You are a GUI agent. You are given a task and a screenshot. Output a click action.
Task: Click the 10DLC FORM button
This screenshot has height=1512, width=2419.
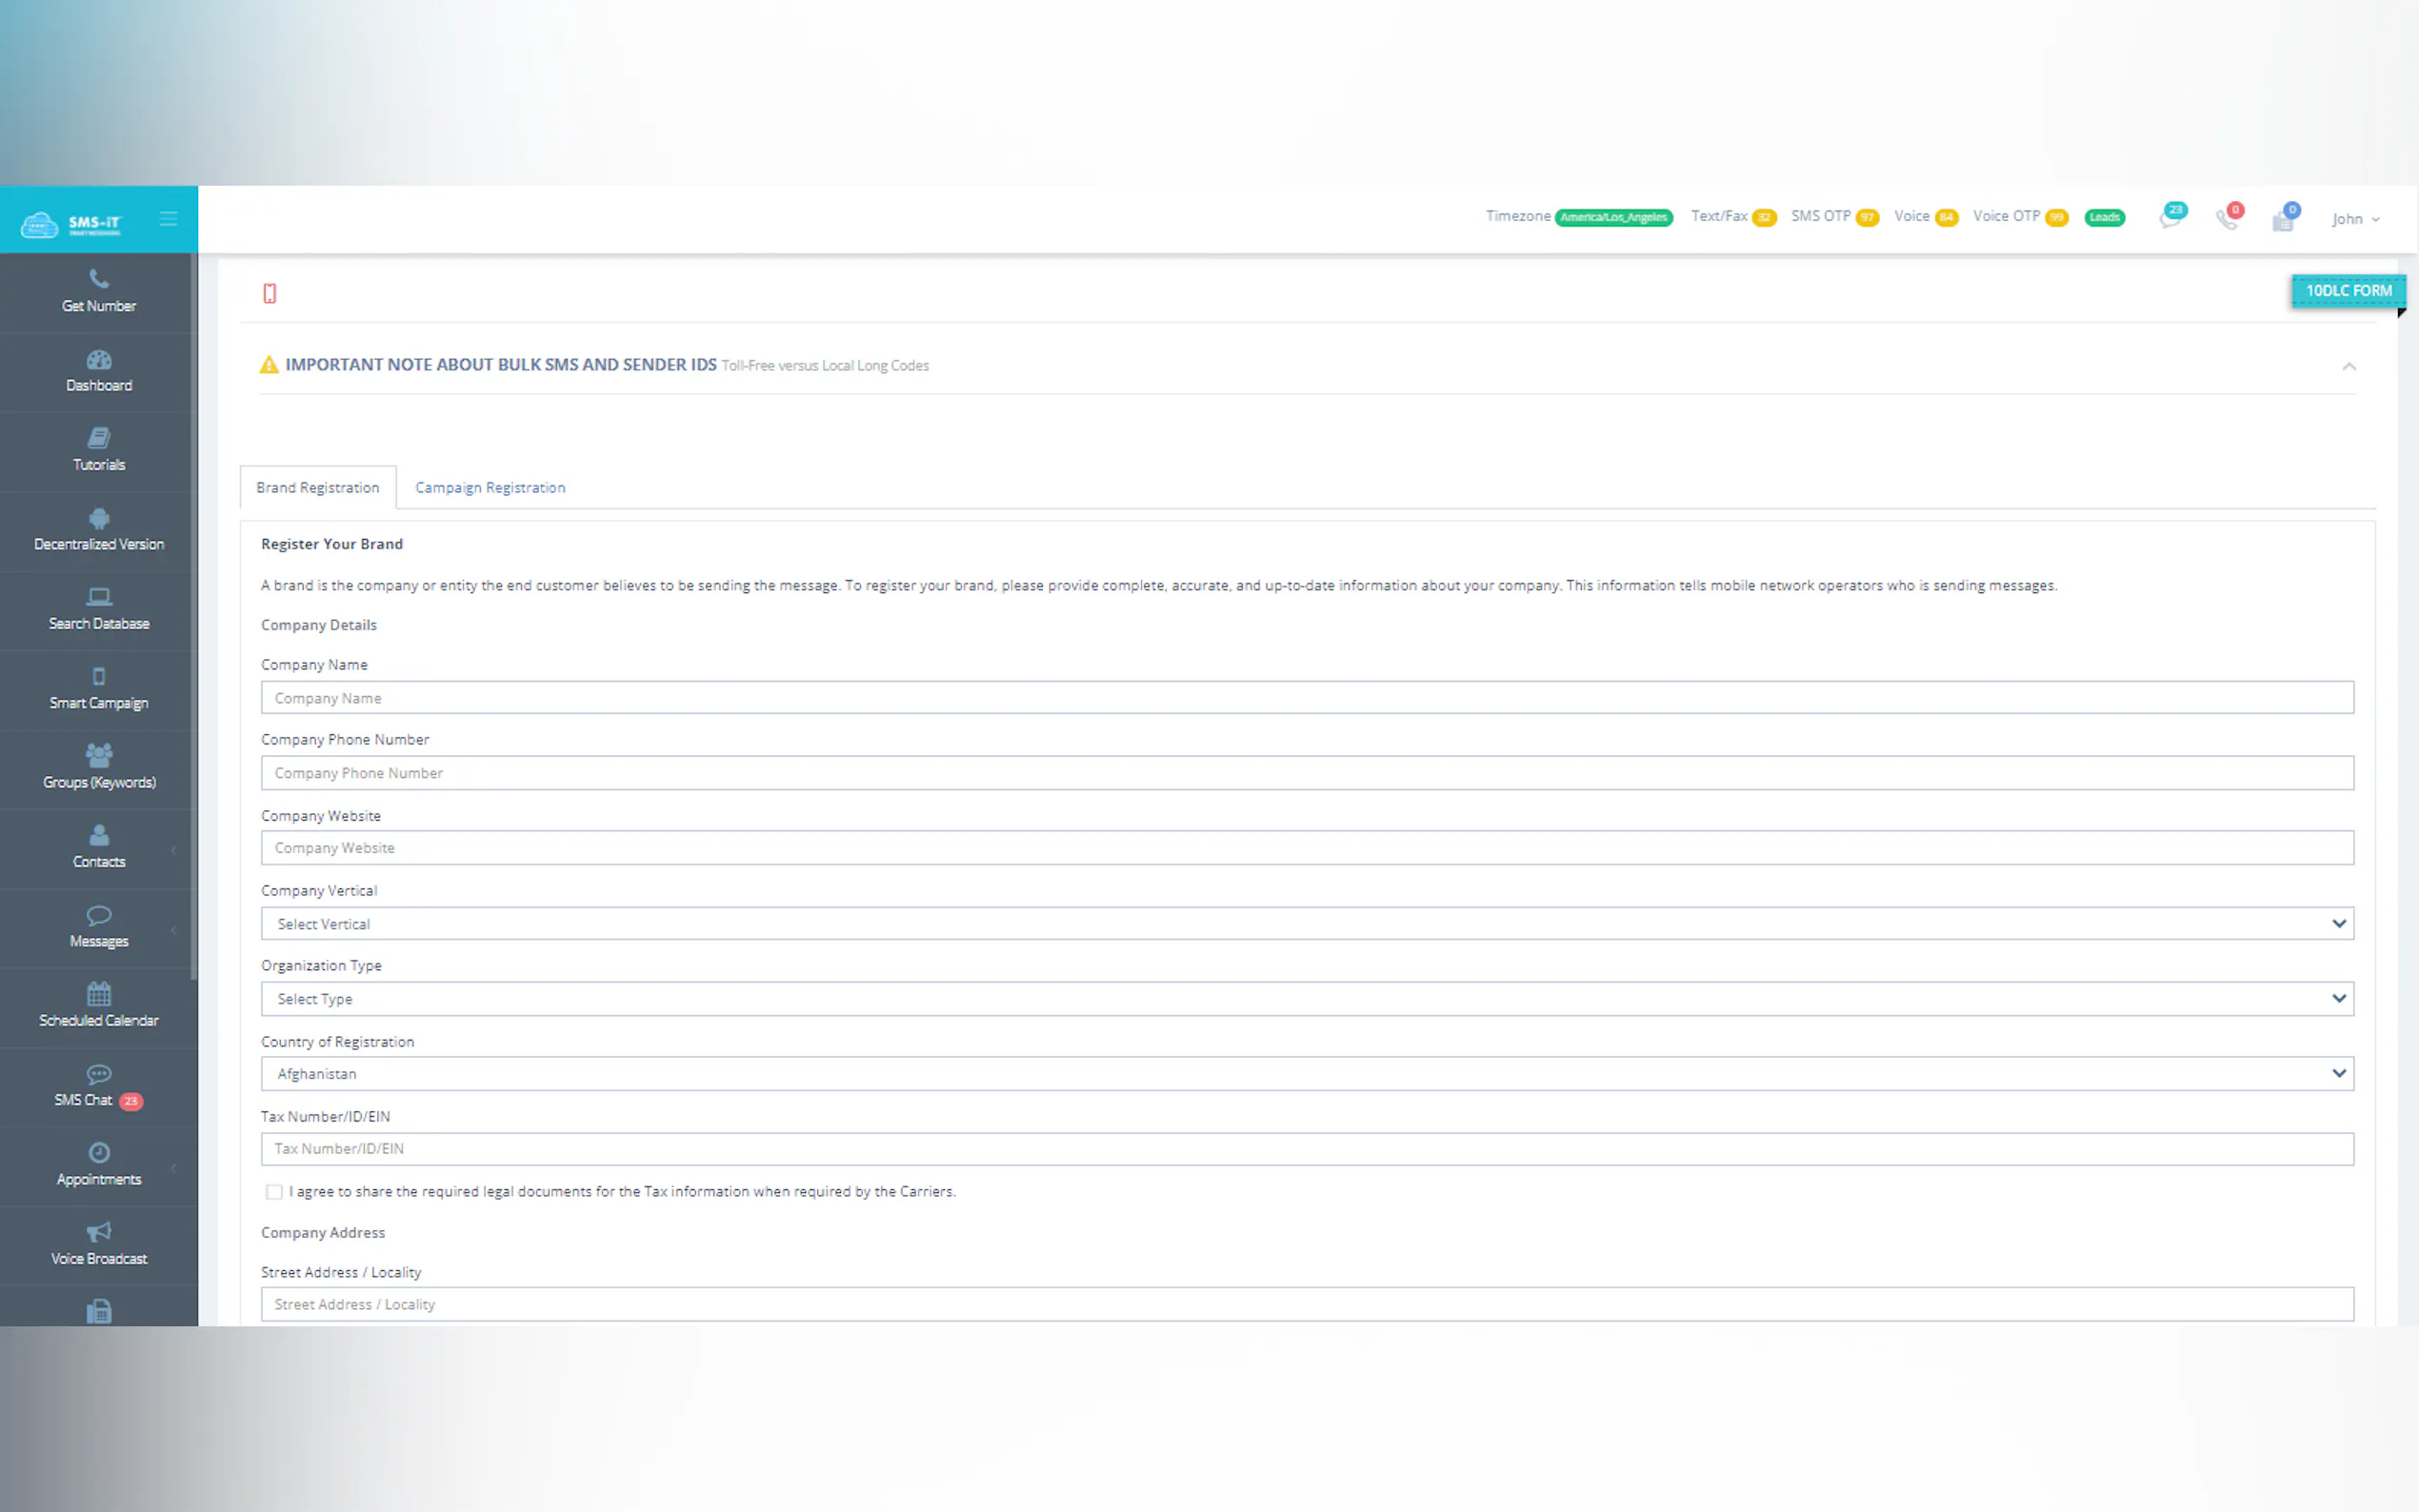(x=2347, y=291)
